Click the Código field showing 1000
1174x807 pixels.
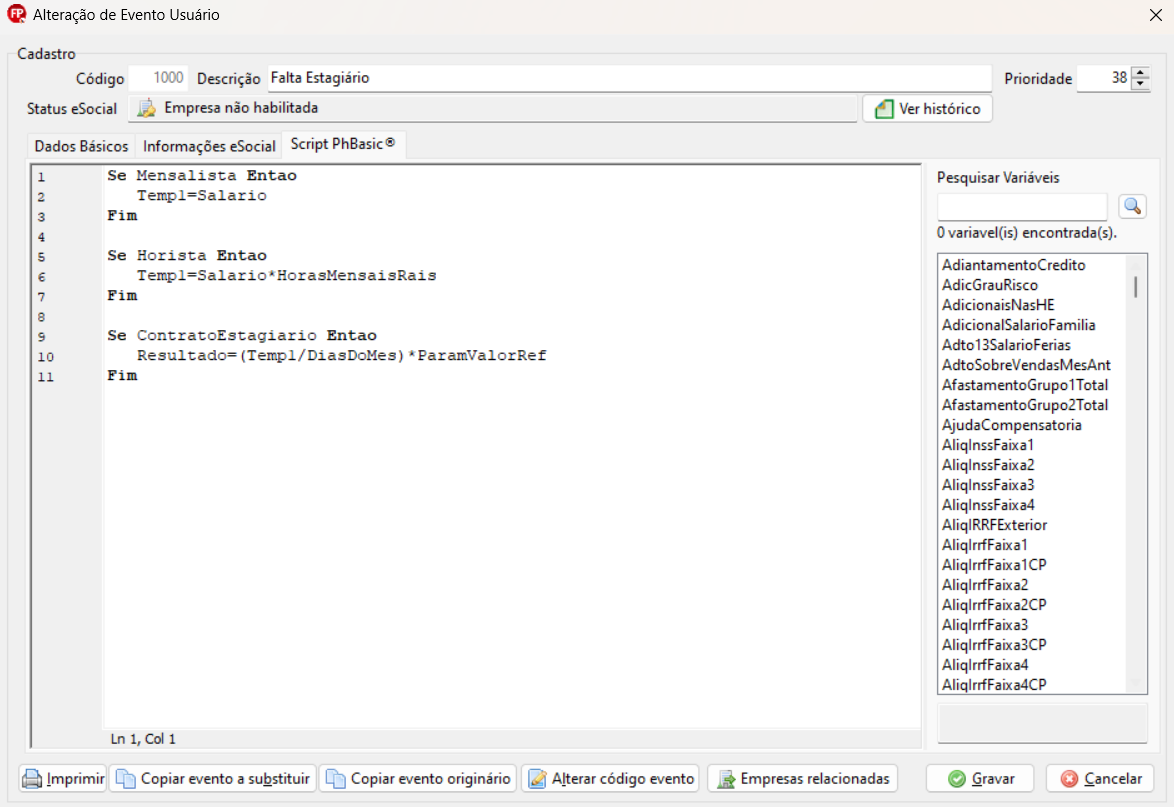pos(158,78)
